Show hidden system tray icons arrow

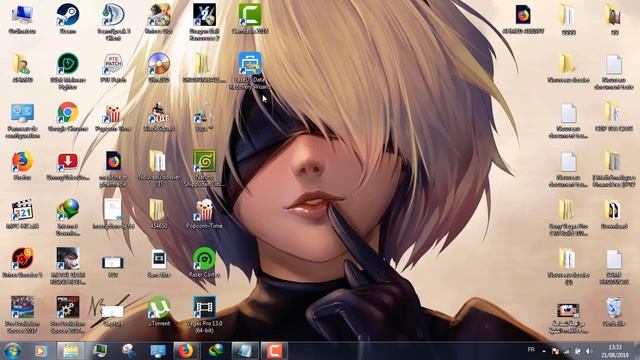click(x=544, y=351)
